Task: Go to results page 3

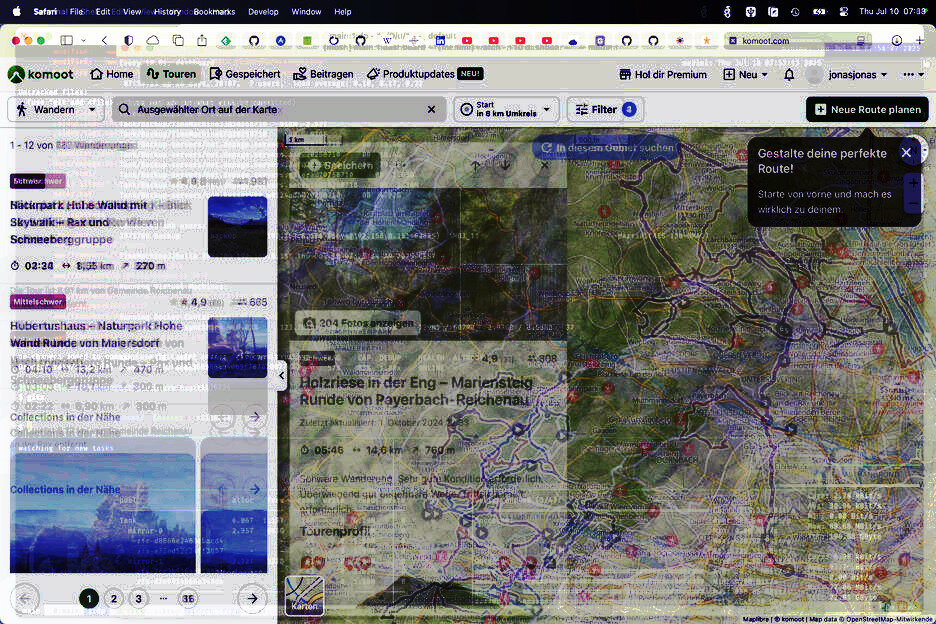Action: (138, 598)
